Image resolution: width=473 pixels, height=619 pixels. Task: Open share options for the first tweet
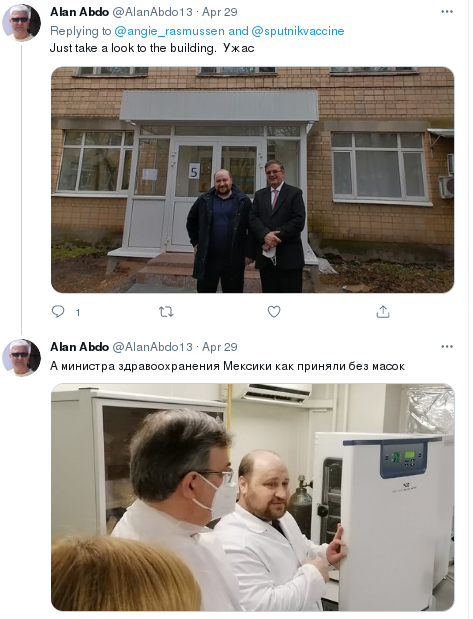tap(383, 312)
